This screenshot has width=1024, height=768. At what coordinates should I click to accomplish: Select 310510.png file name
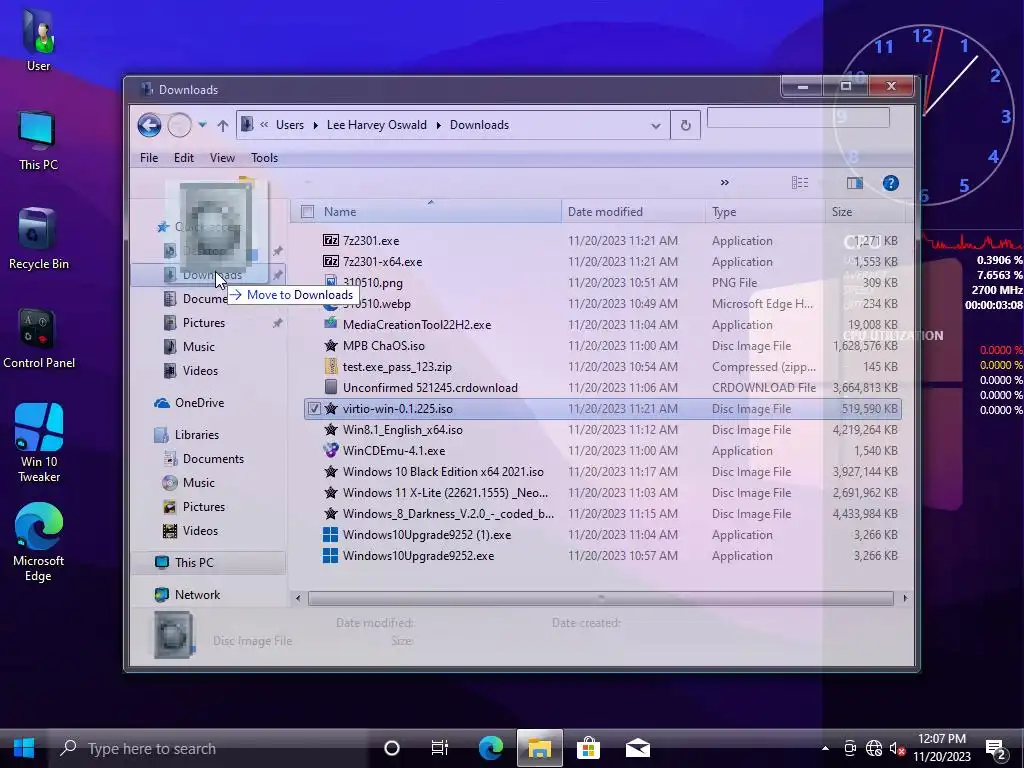(373, 283)
